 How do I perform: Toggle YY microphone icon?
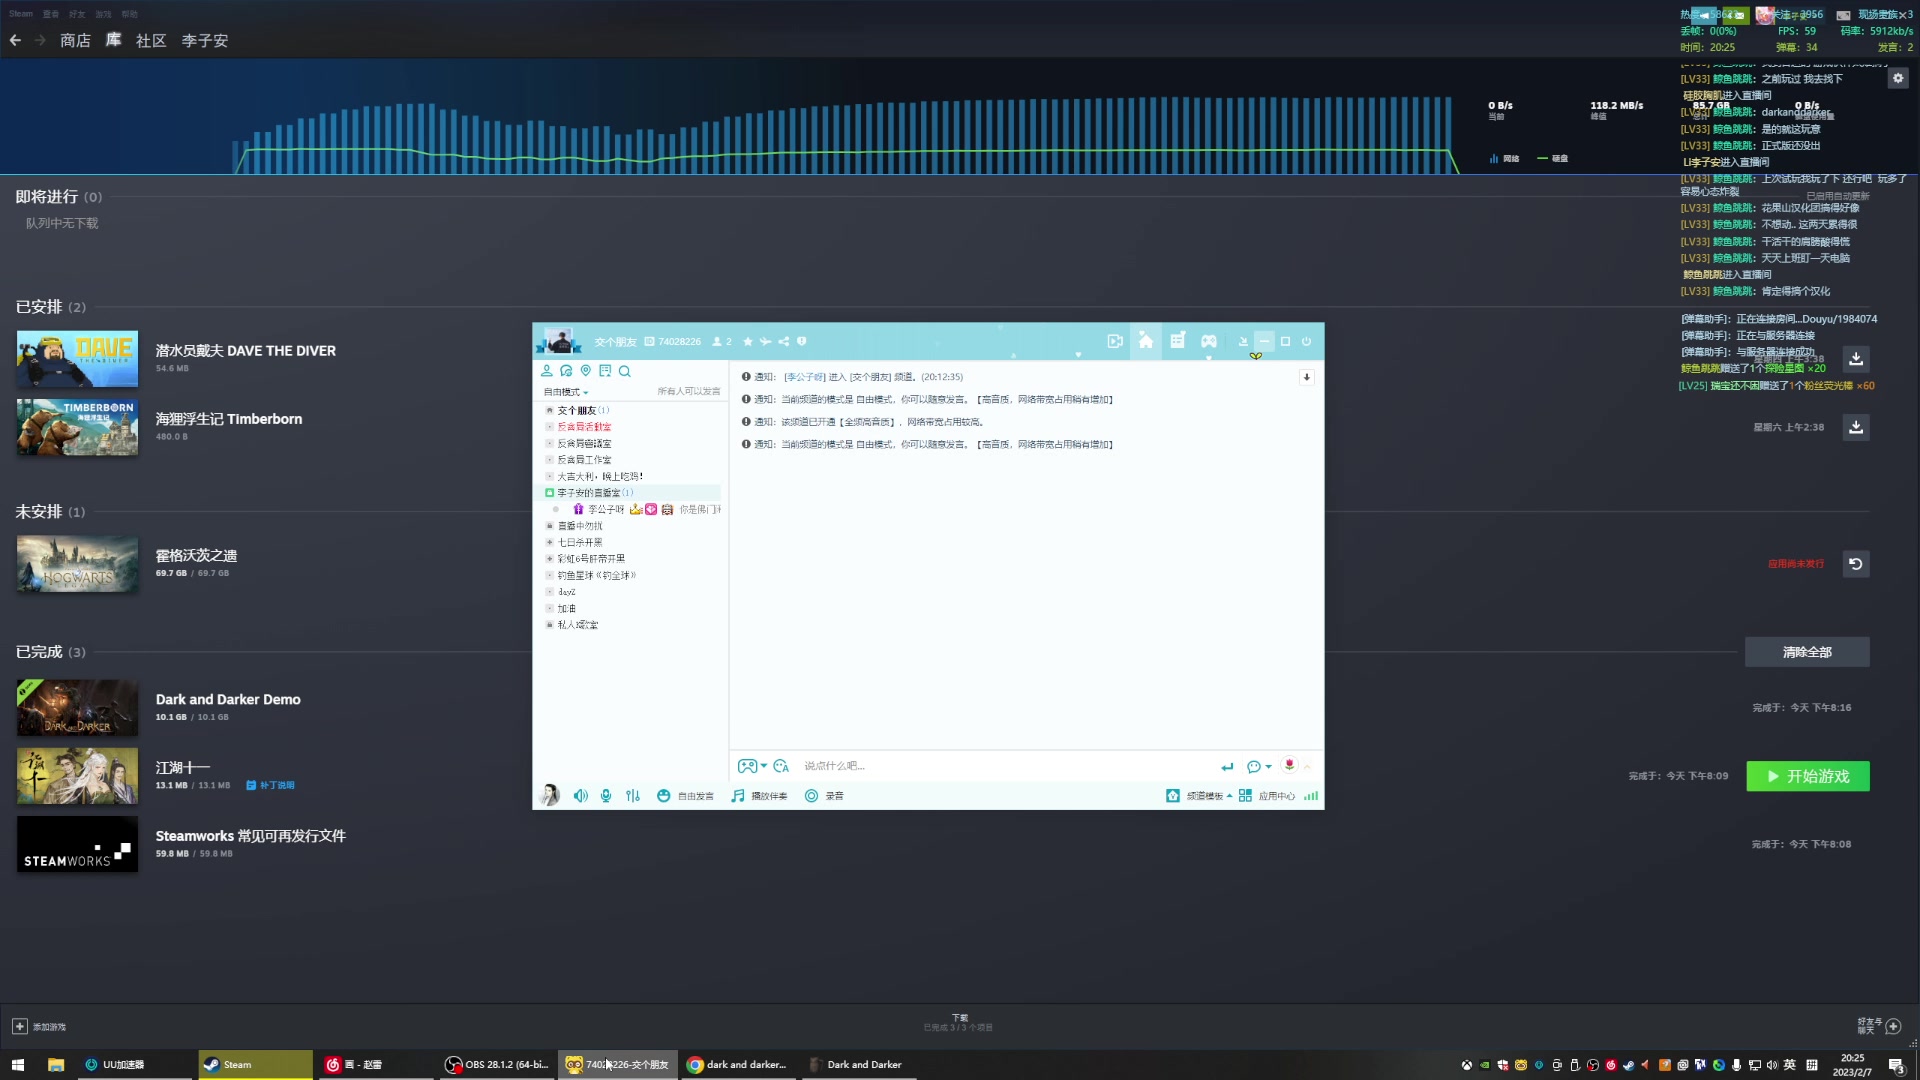[x=606, y=796]
